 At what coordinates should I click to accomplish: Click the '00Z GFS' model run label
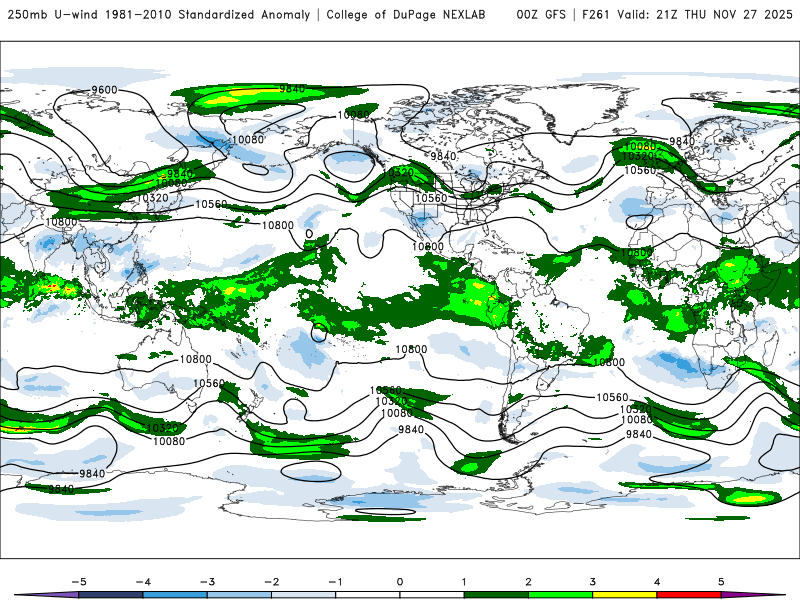tap(541, 15)
